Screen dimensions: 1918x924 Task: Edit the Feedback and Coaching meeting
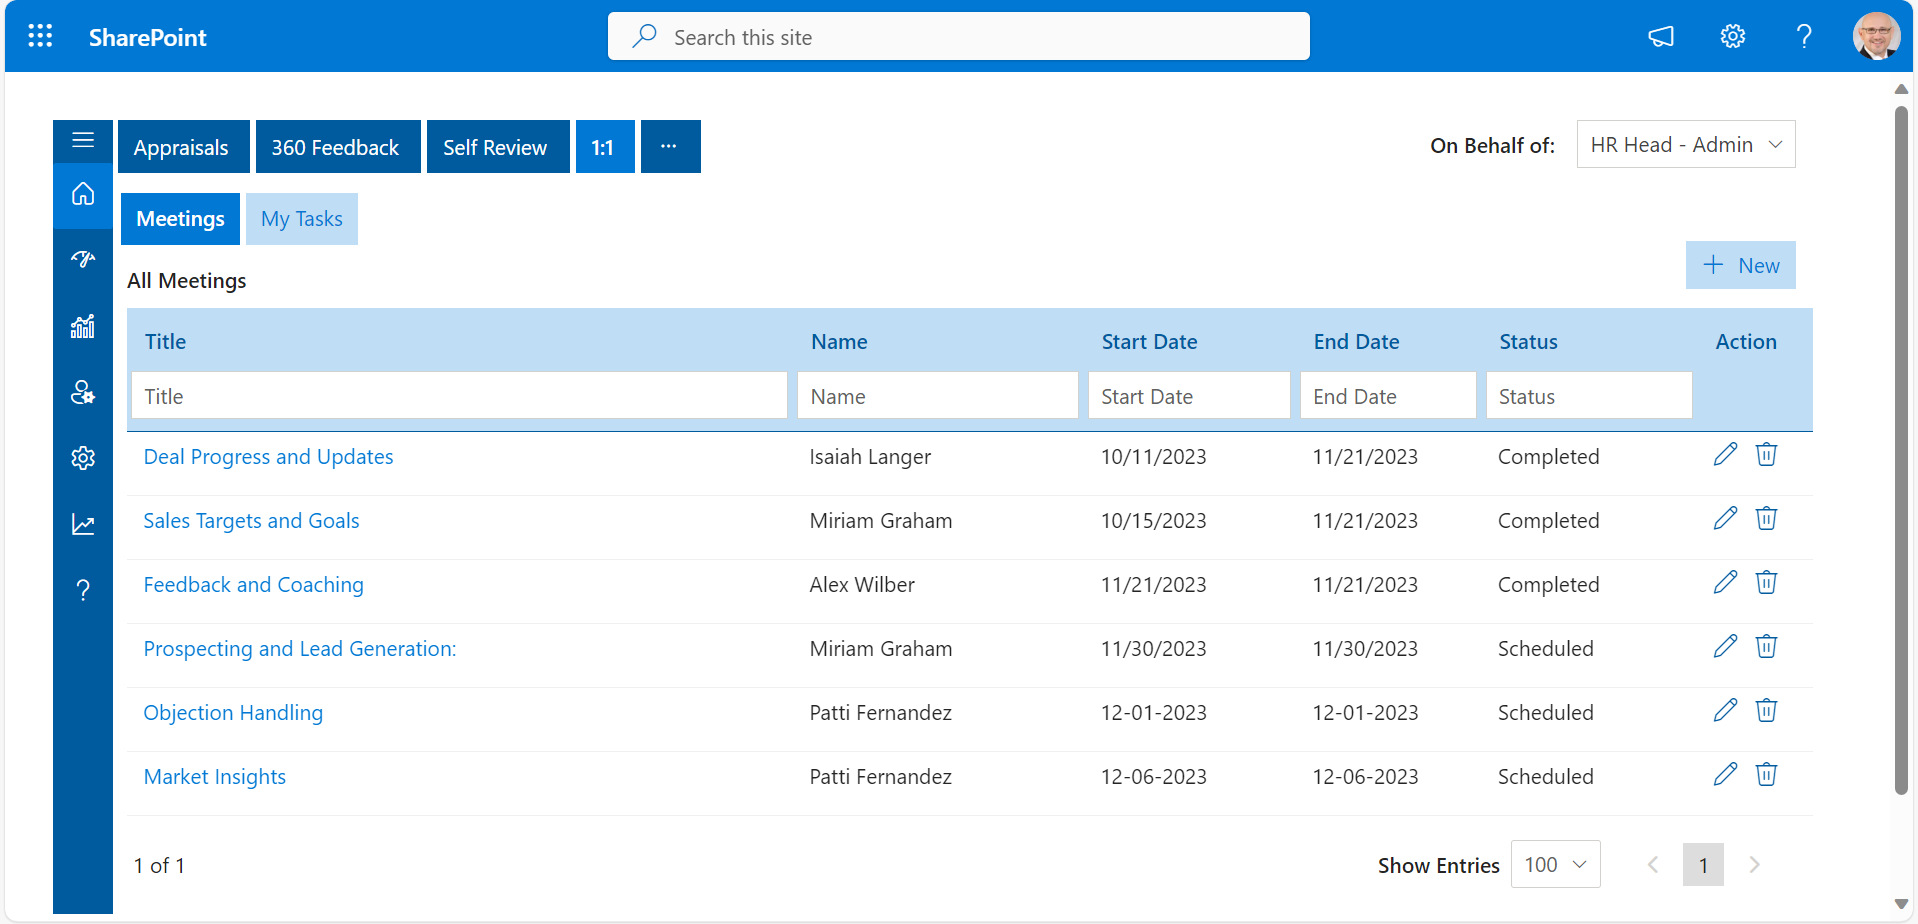click(1725, 582)
